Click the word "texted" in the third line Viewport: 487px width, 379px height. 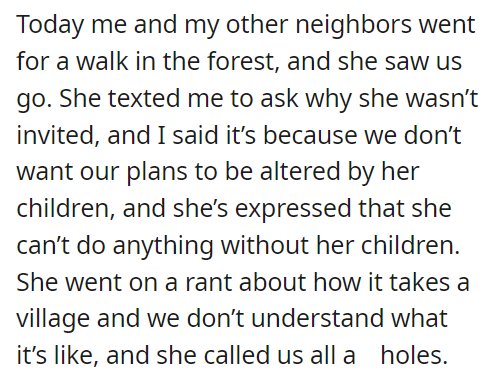pos(144,98)
